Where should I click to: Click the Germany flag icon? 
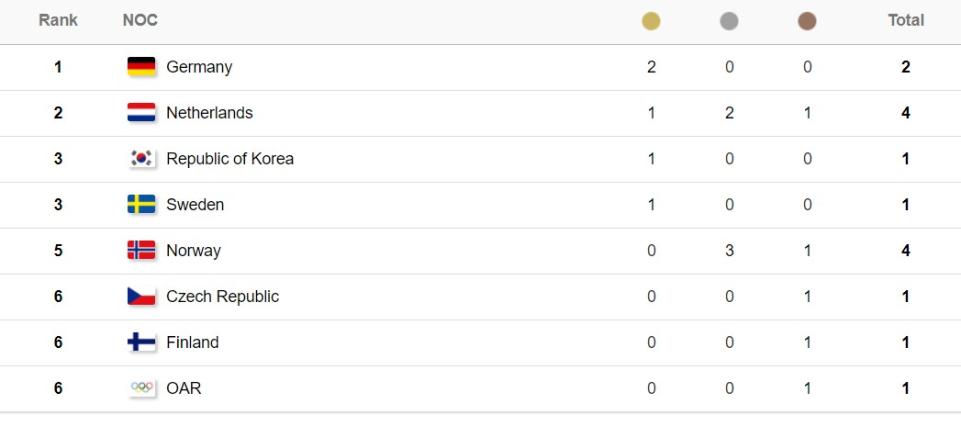(x=141, y=67)
